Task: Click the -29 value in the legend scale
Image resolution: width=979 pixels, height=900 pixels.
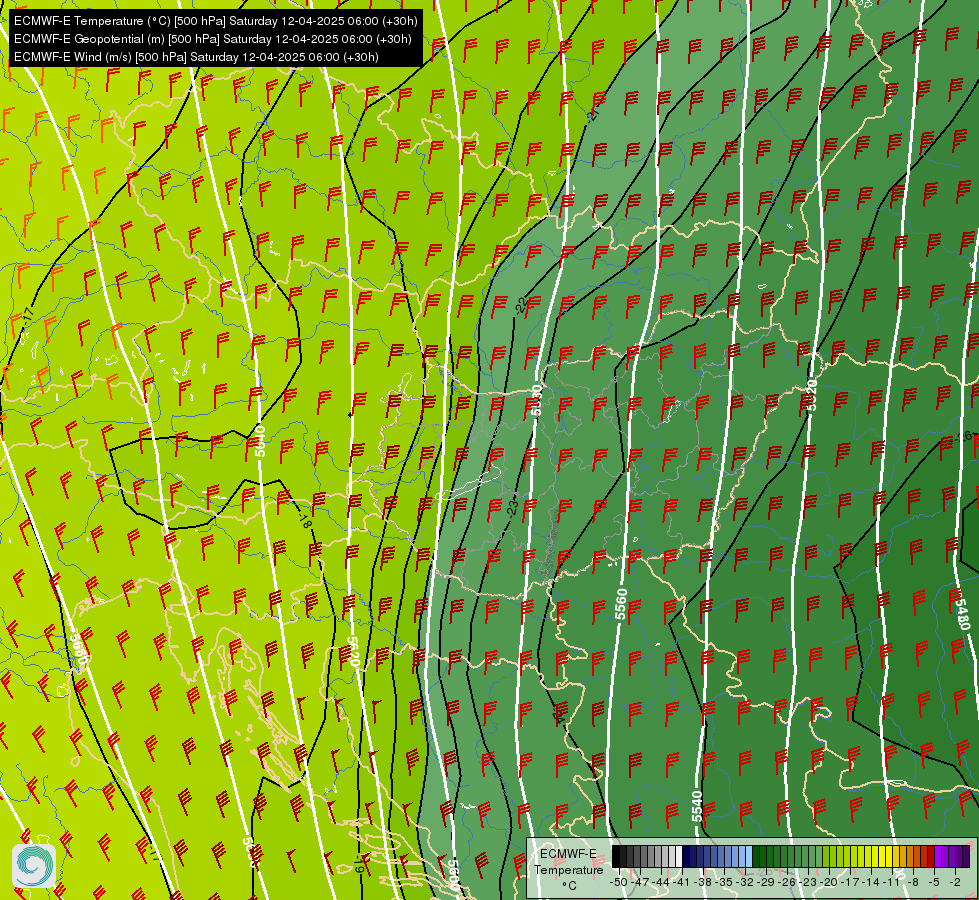Action: pyautogui.click(x=765, y=882)
